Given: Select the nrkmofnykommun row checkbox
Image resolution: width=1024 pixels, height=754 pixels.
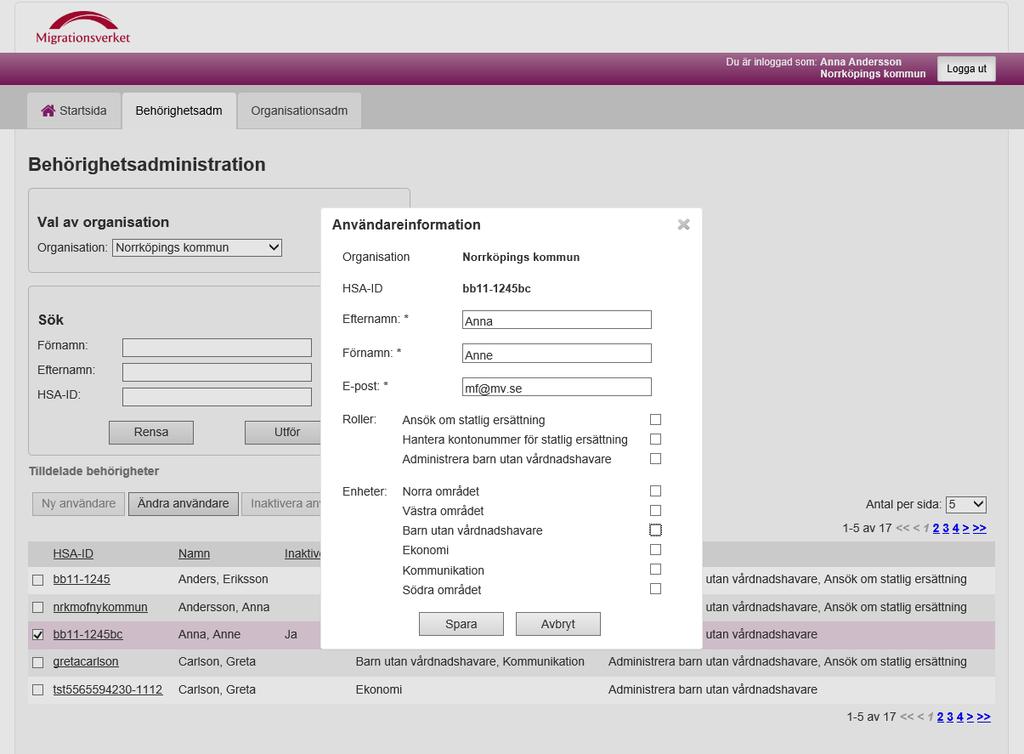Looking at the screenshot, I should [x=38, y=607].
